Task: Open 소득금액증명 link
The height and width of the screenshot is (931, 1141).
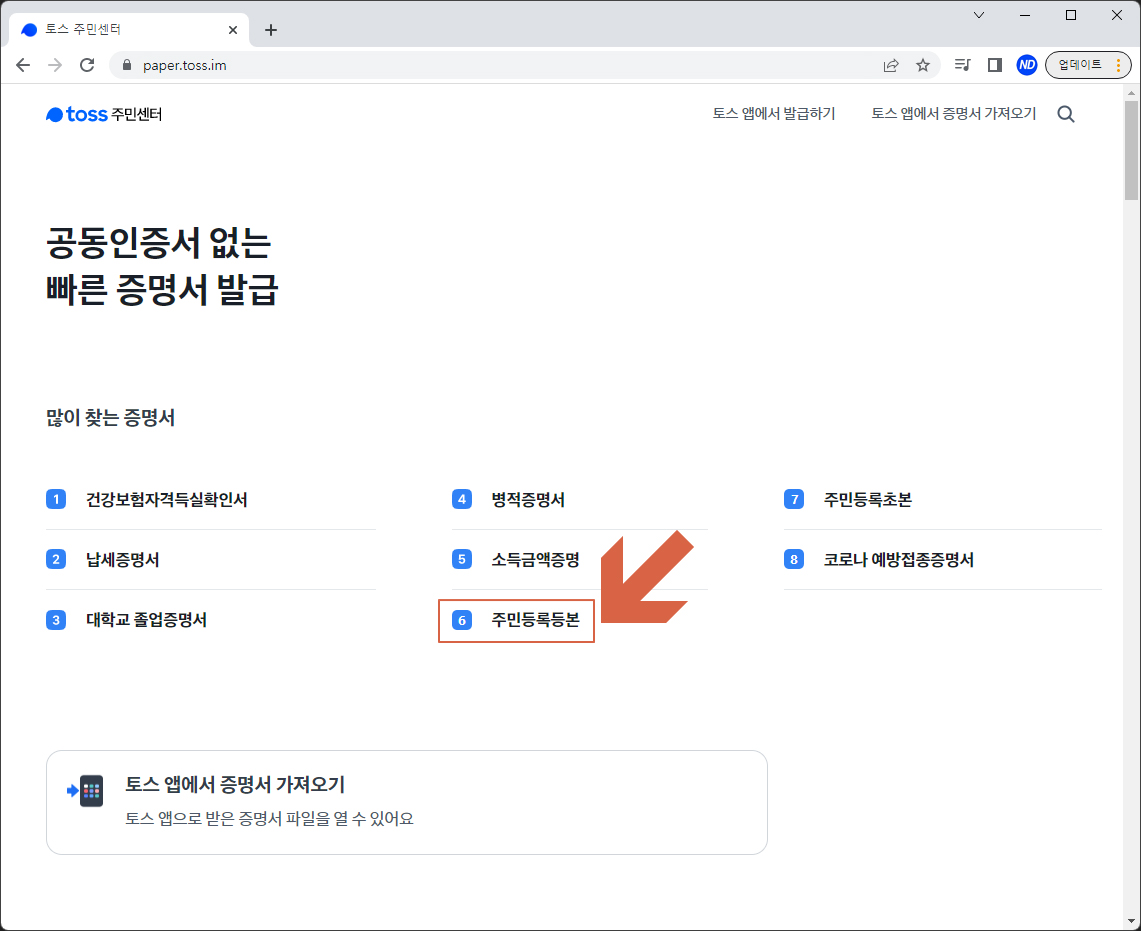Action: [535, 559]
